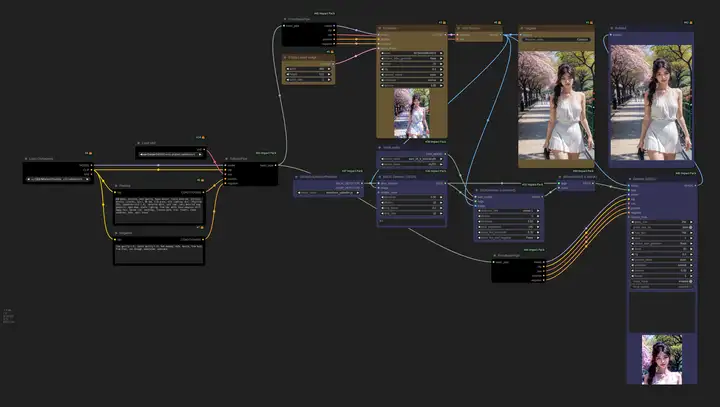Open the checkpoint name dropdown in Load Checkpoint

(58, 179)
